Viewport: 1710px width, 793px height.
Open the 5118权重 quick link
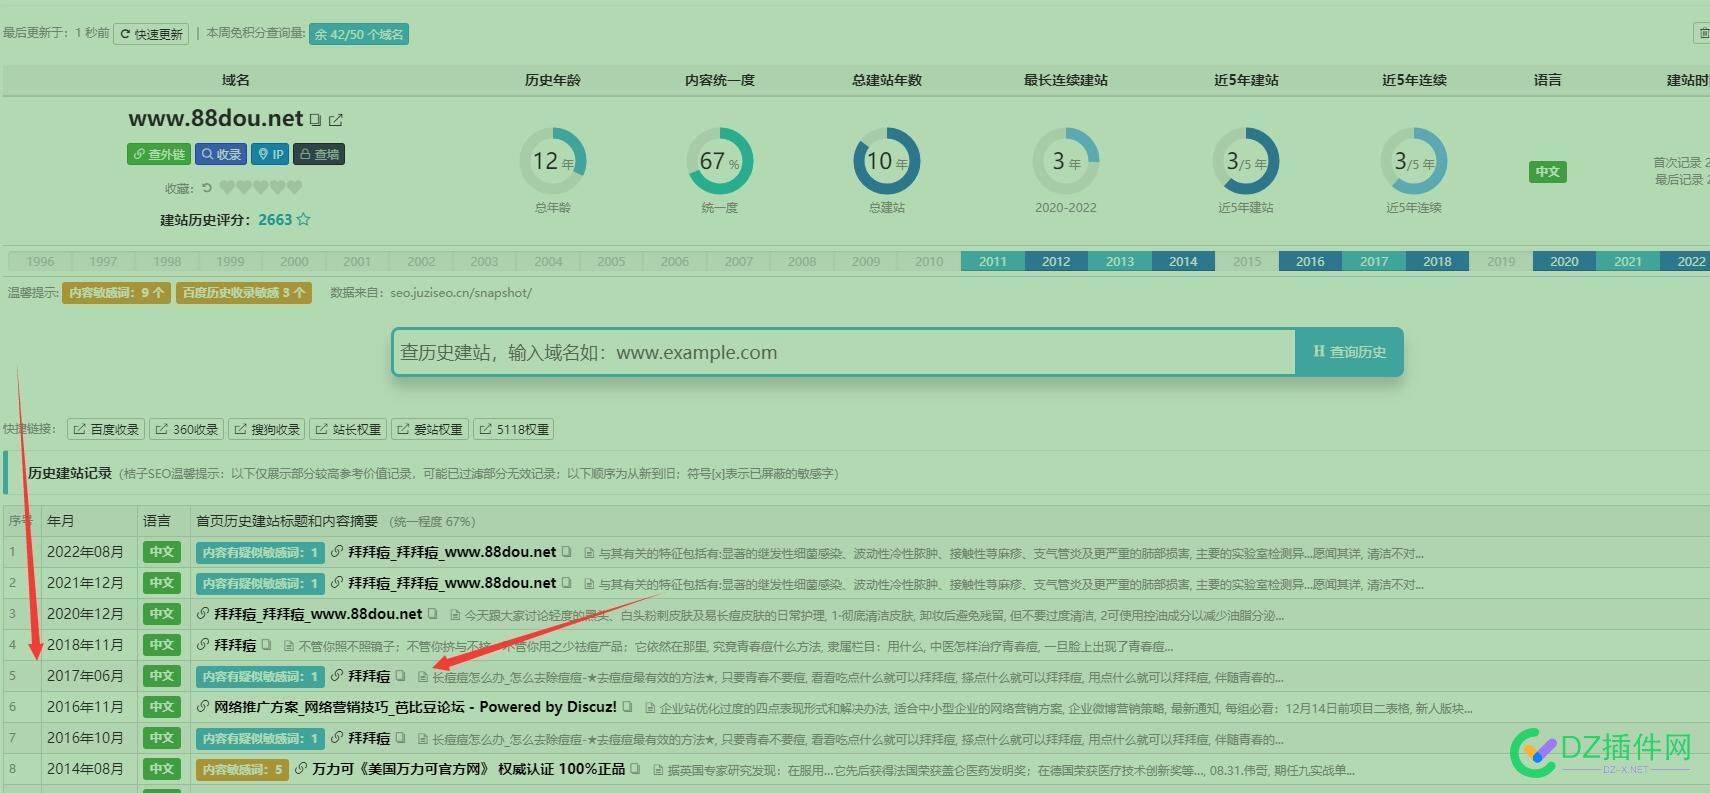coord(514,429)
